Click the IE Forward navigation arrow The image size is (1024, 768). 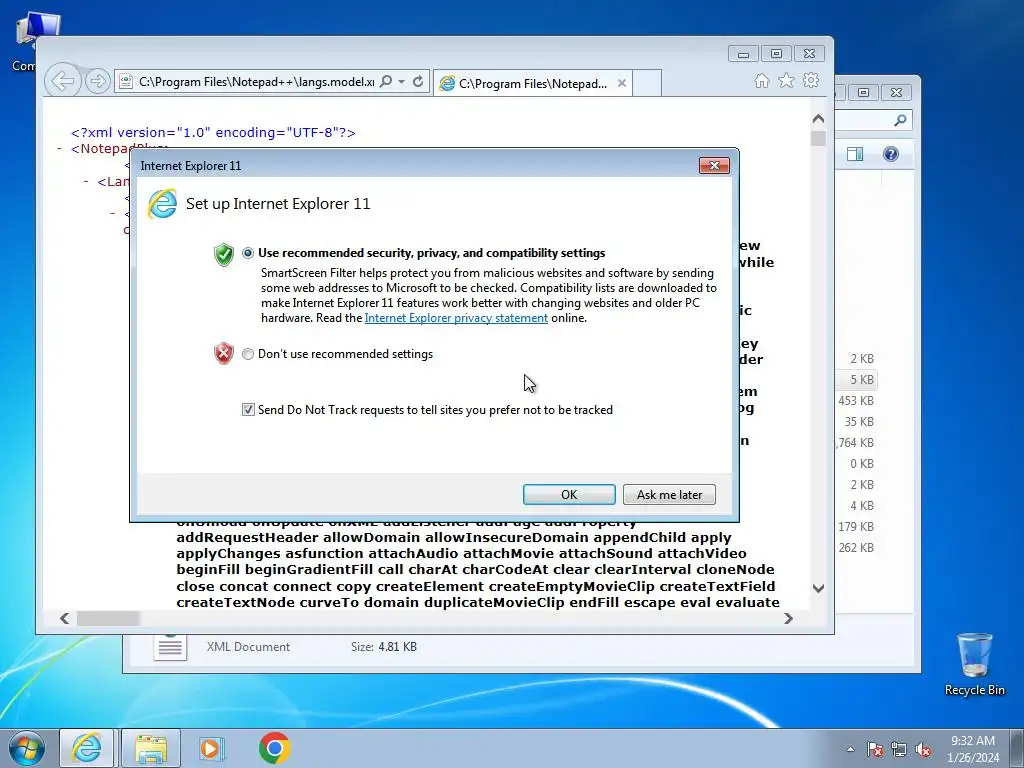coord(98,82)
